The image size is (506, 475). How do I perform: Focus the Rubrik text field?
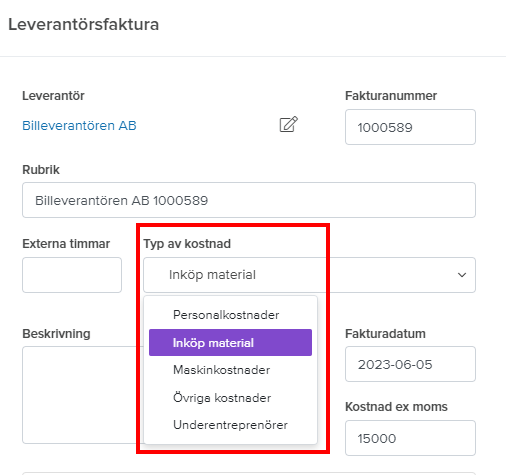[249, 200]
